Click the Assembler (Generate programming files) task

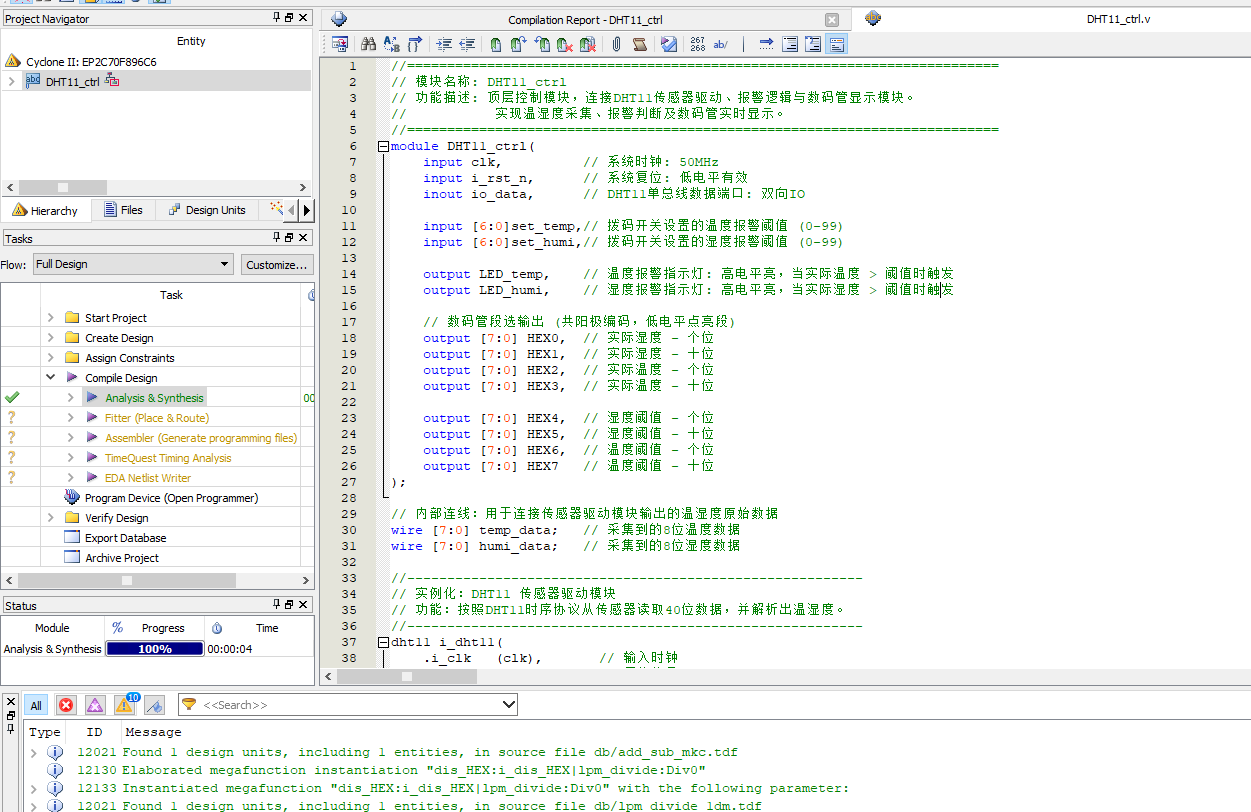coord(201,437)
